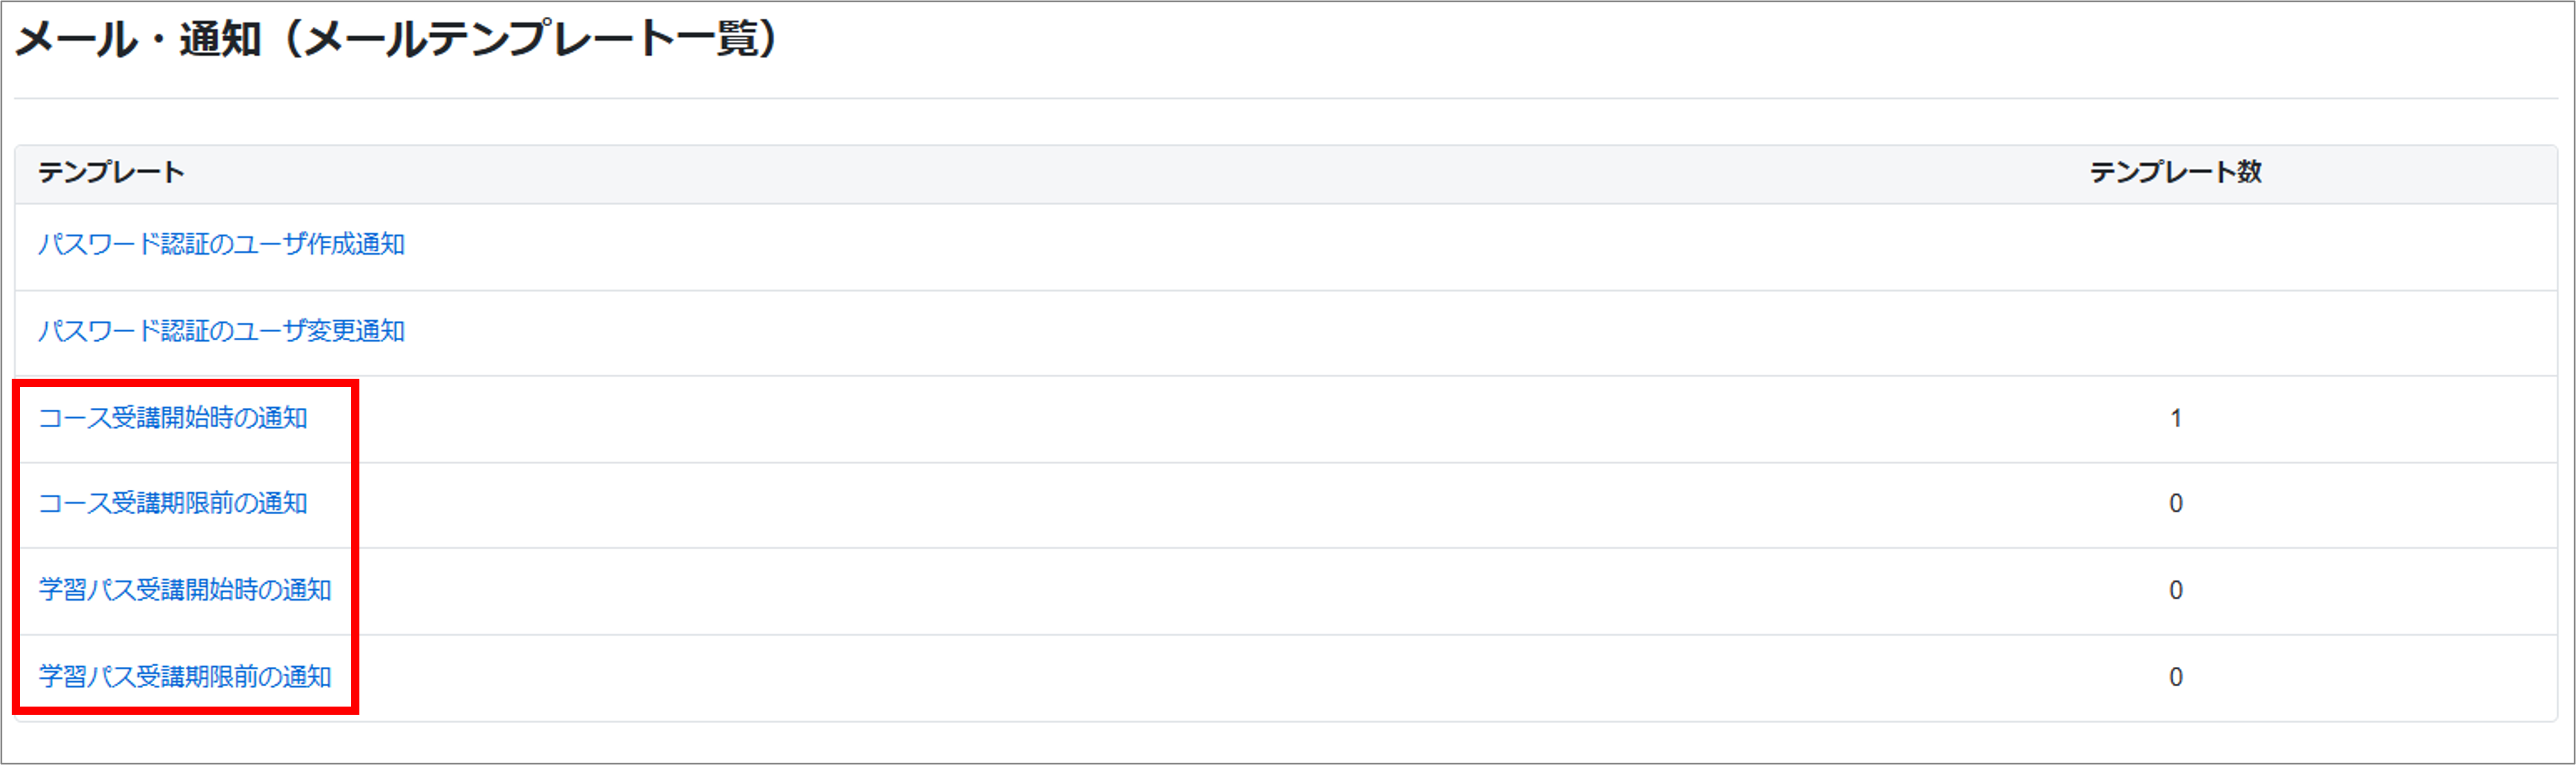
Task: Click template count 0 for 学習パス受講開始時の通知
Action: [x=2175, y=590]
